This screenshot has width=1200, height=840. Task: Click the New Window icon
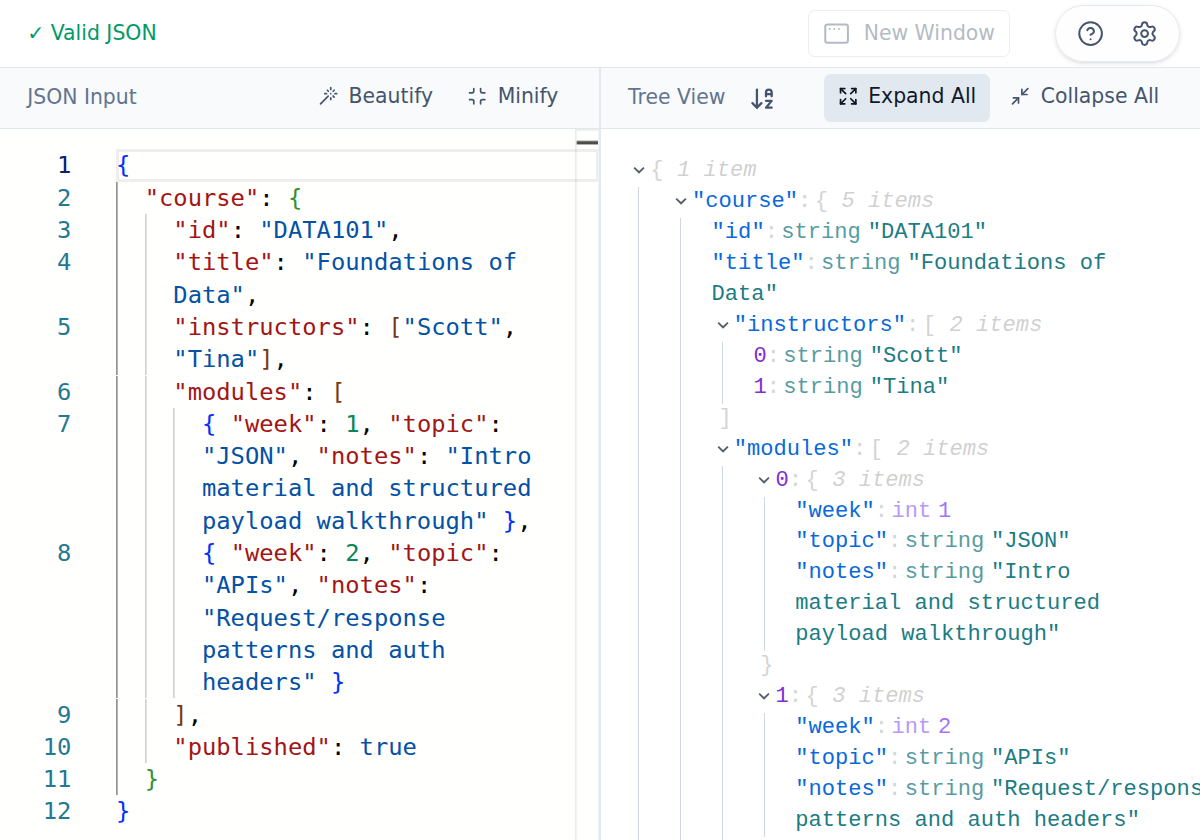pos(837,32)
